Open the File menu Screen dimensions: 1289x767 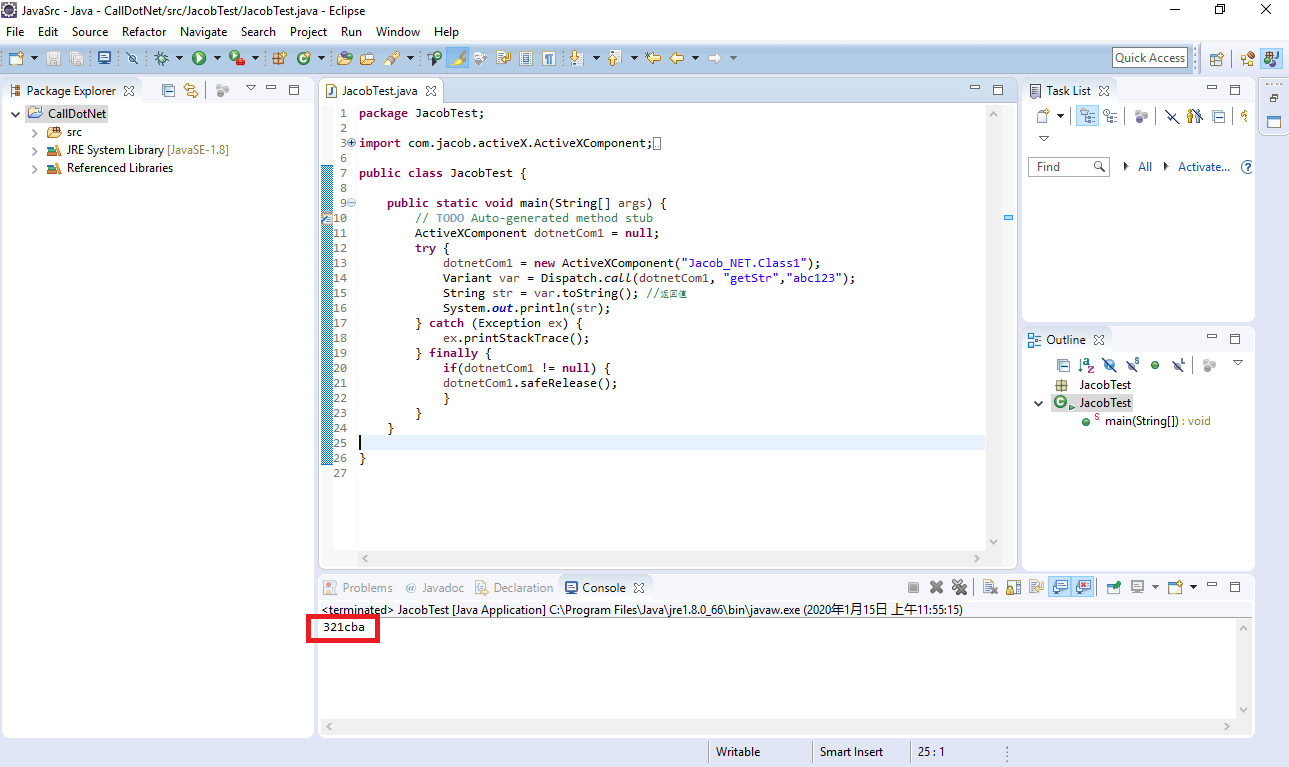[15, 32]
